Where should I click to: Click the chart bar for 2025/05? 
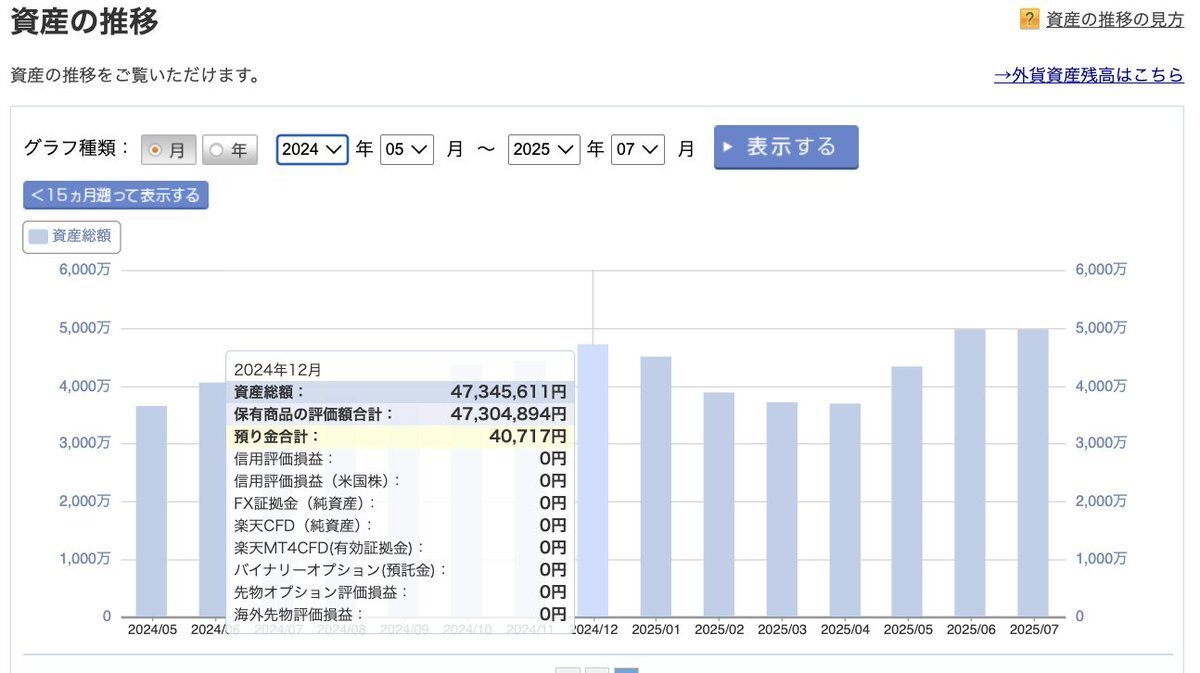(x=908, y=492)
